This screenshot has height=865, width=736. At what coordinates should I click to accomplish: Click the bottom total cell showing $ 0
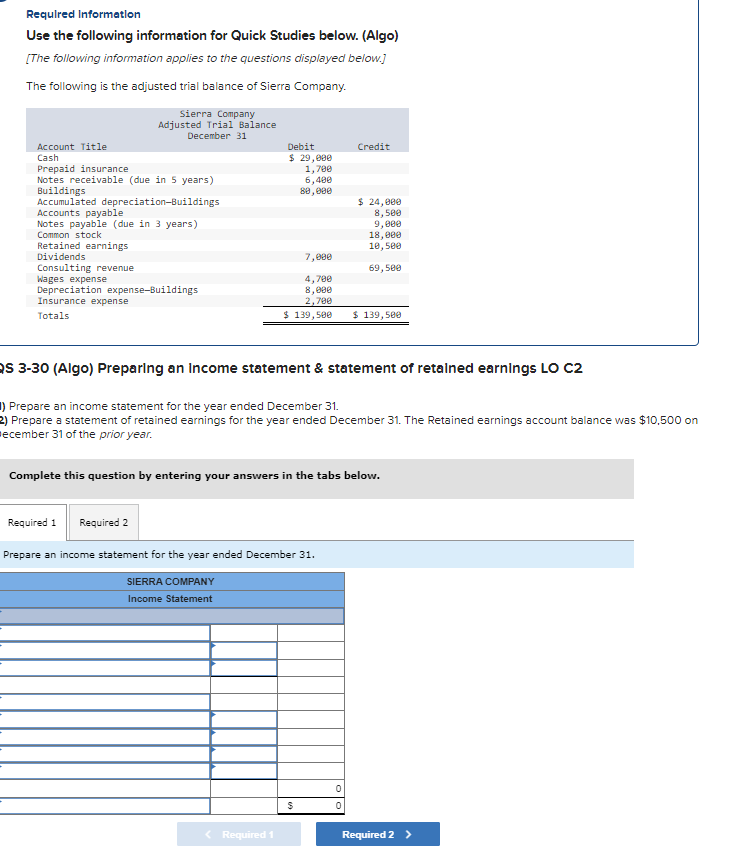311,805
